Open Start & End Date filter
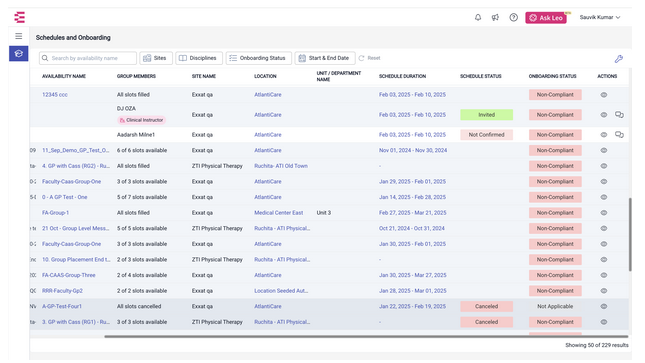This screenshot has width=645, height=363. tap(325, 58)
